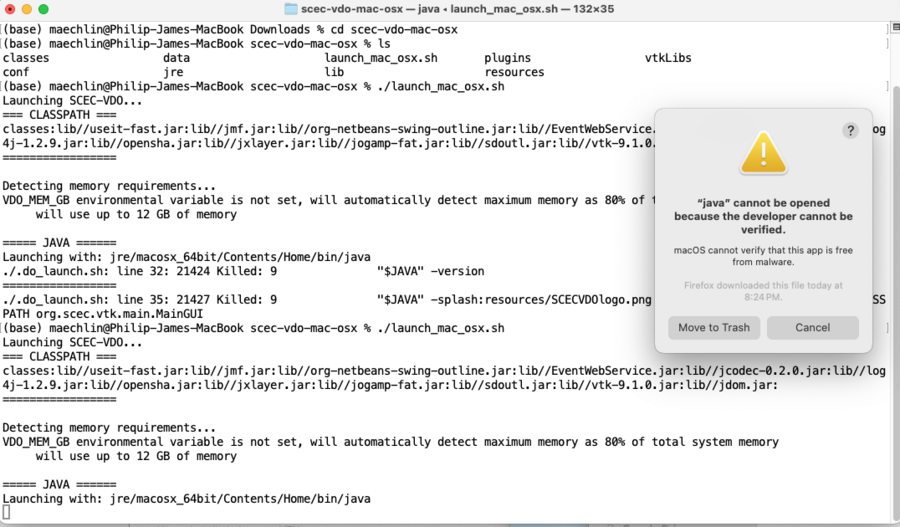The height and width of the screenshot is (527, 900).
Task: Open help with the question mark button
Action: pyautogui.click(x=850, y=130)
